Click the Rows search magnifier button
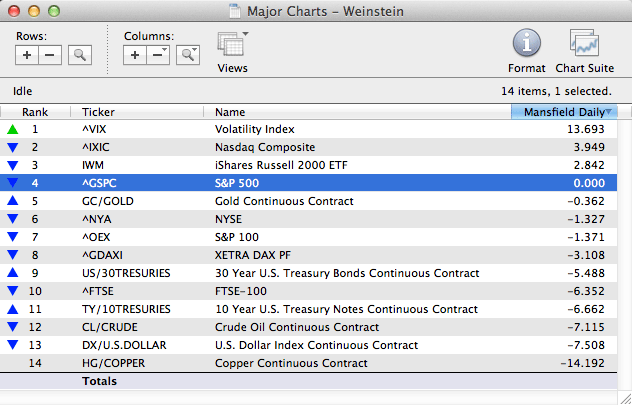 pos(80,55)
